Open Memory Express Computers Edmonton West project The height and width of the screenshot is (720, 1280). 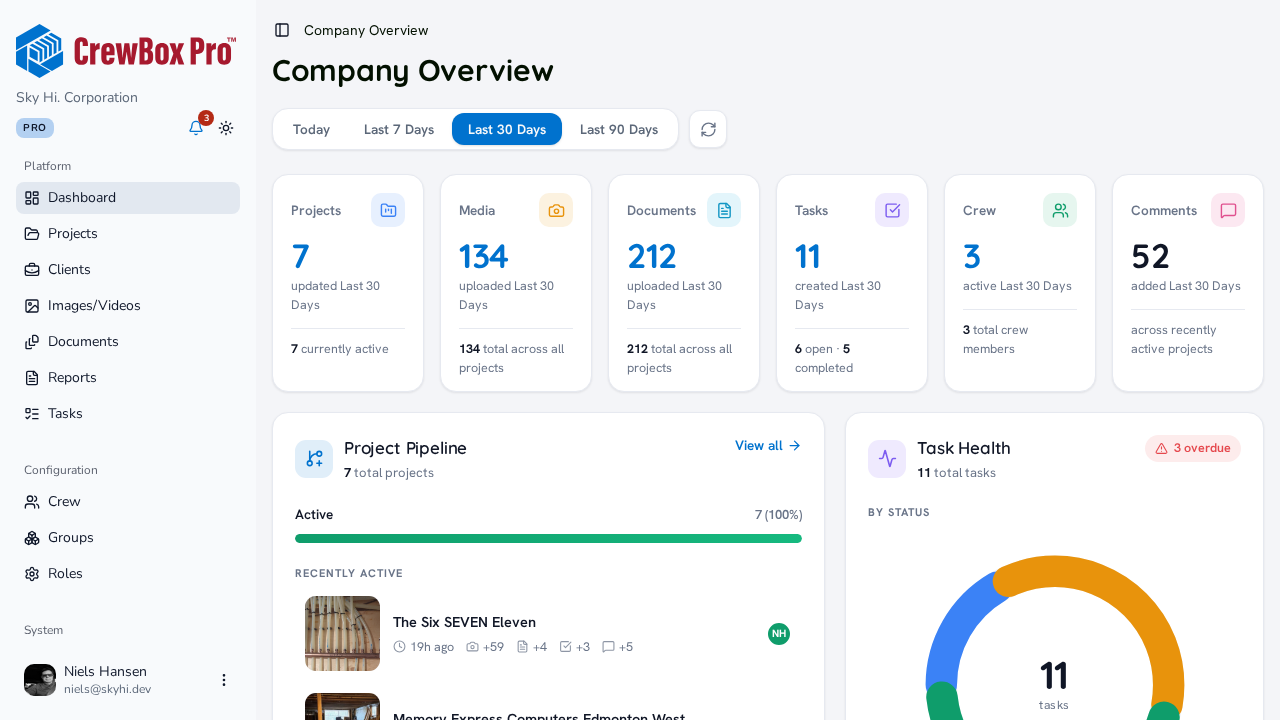[x=539, y=716]
